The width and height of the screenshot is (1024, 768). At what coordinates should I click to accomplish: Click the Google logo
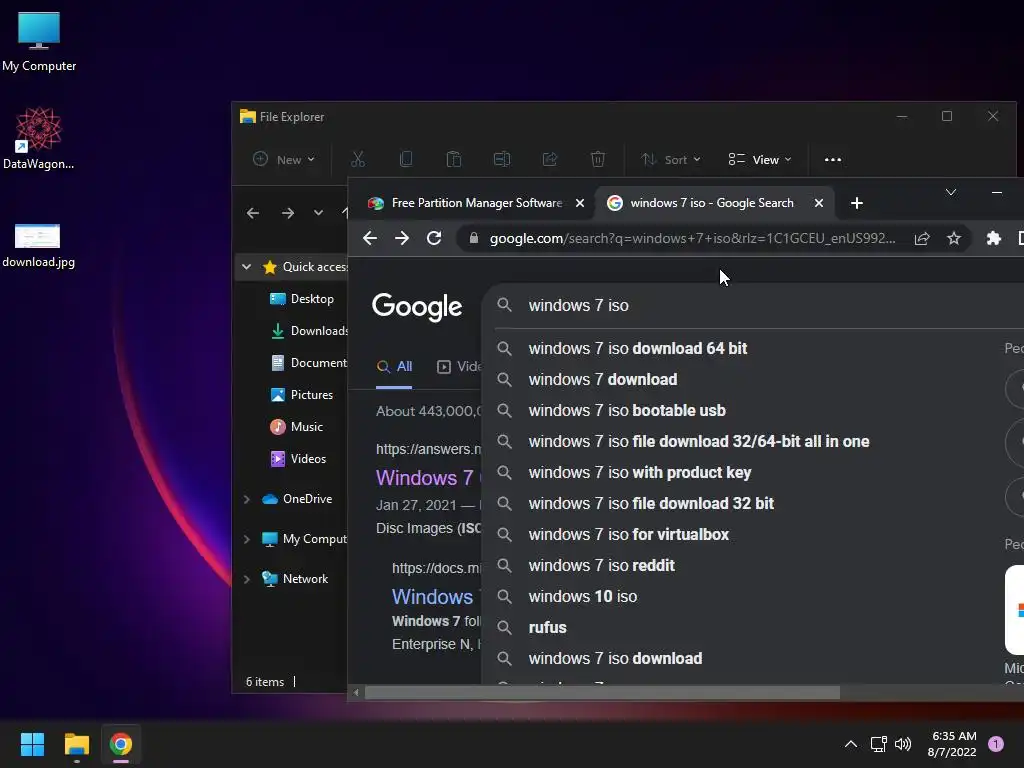pyautogui.click(x=417, y=307)
